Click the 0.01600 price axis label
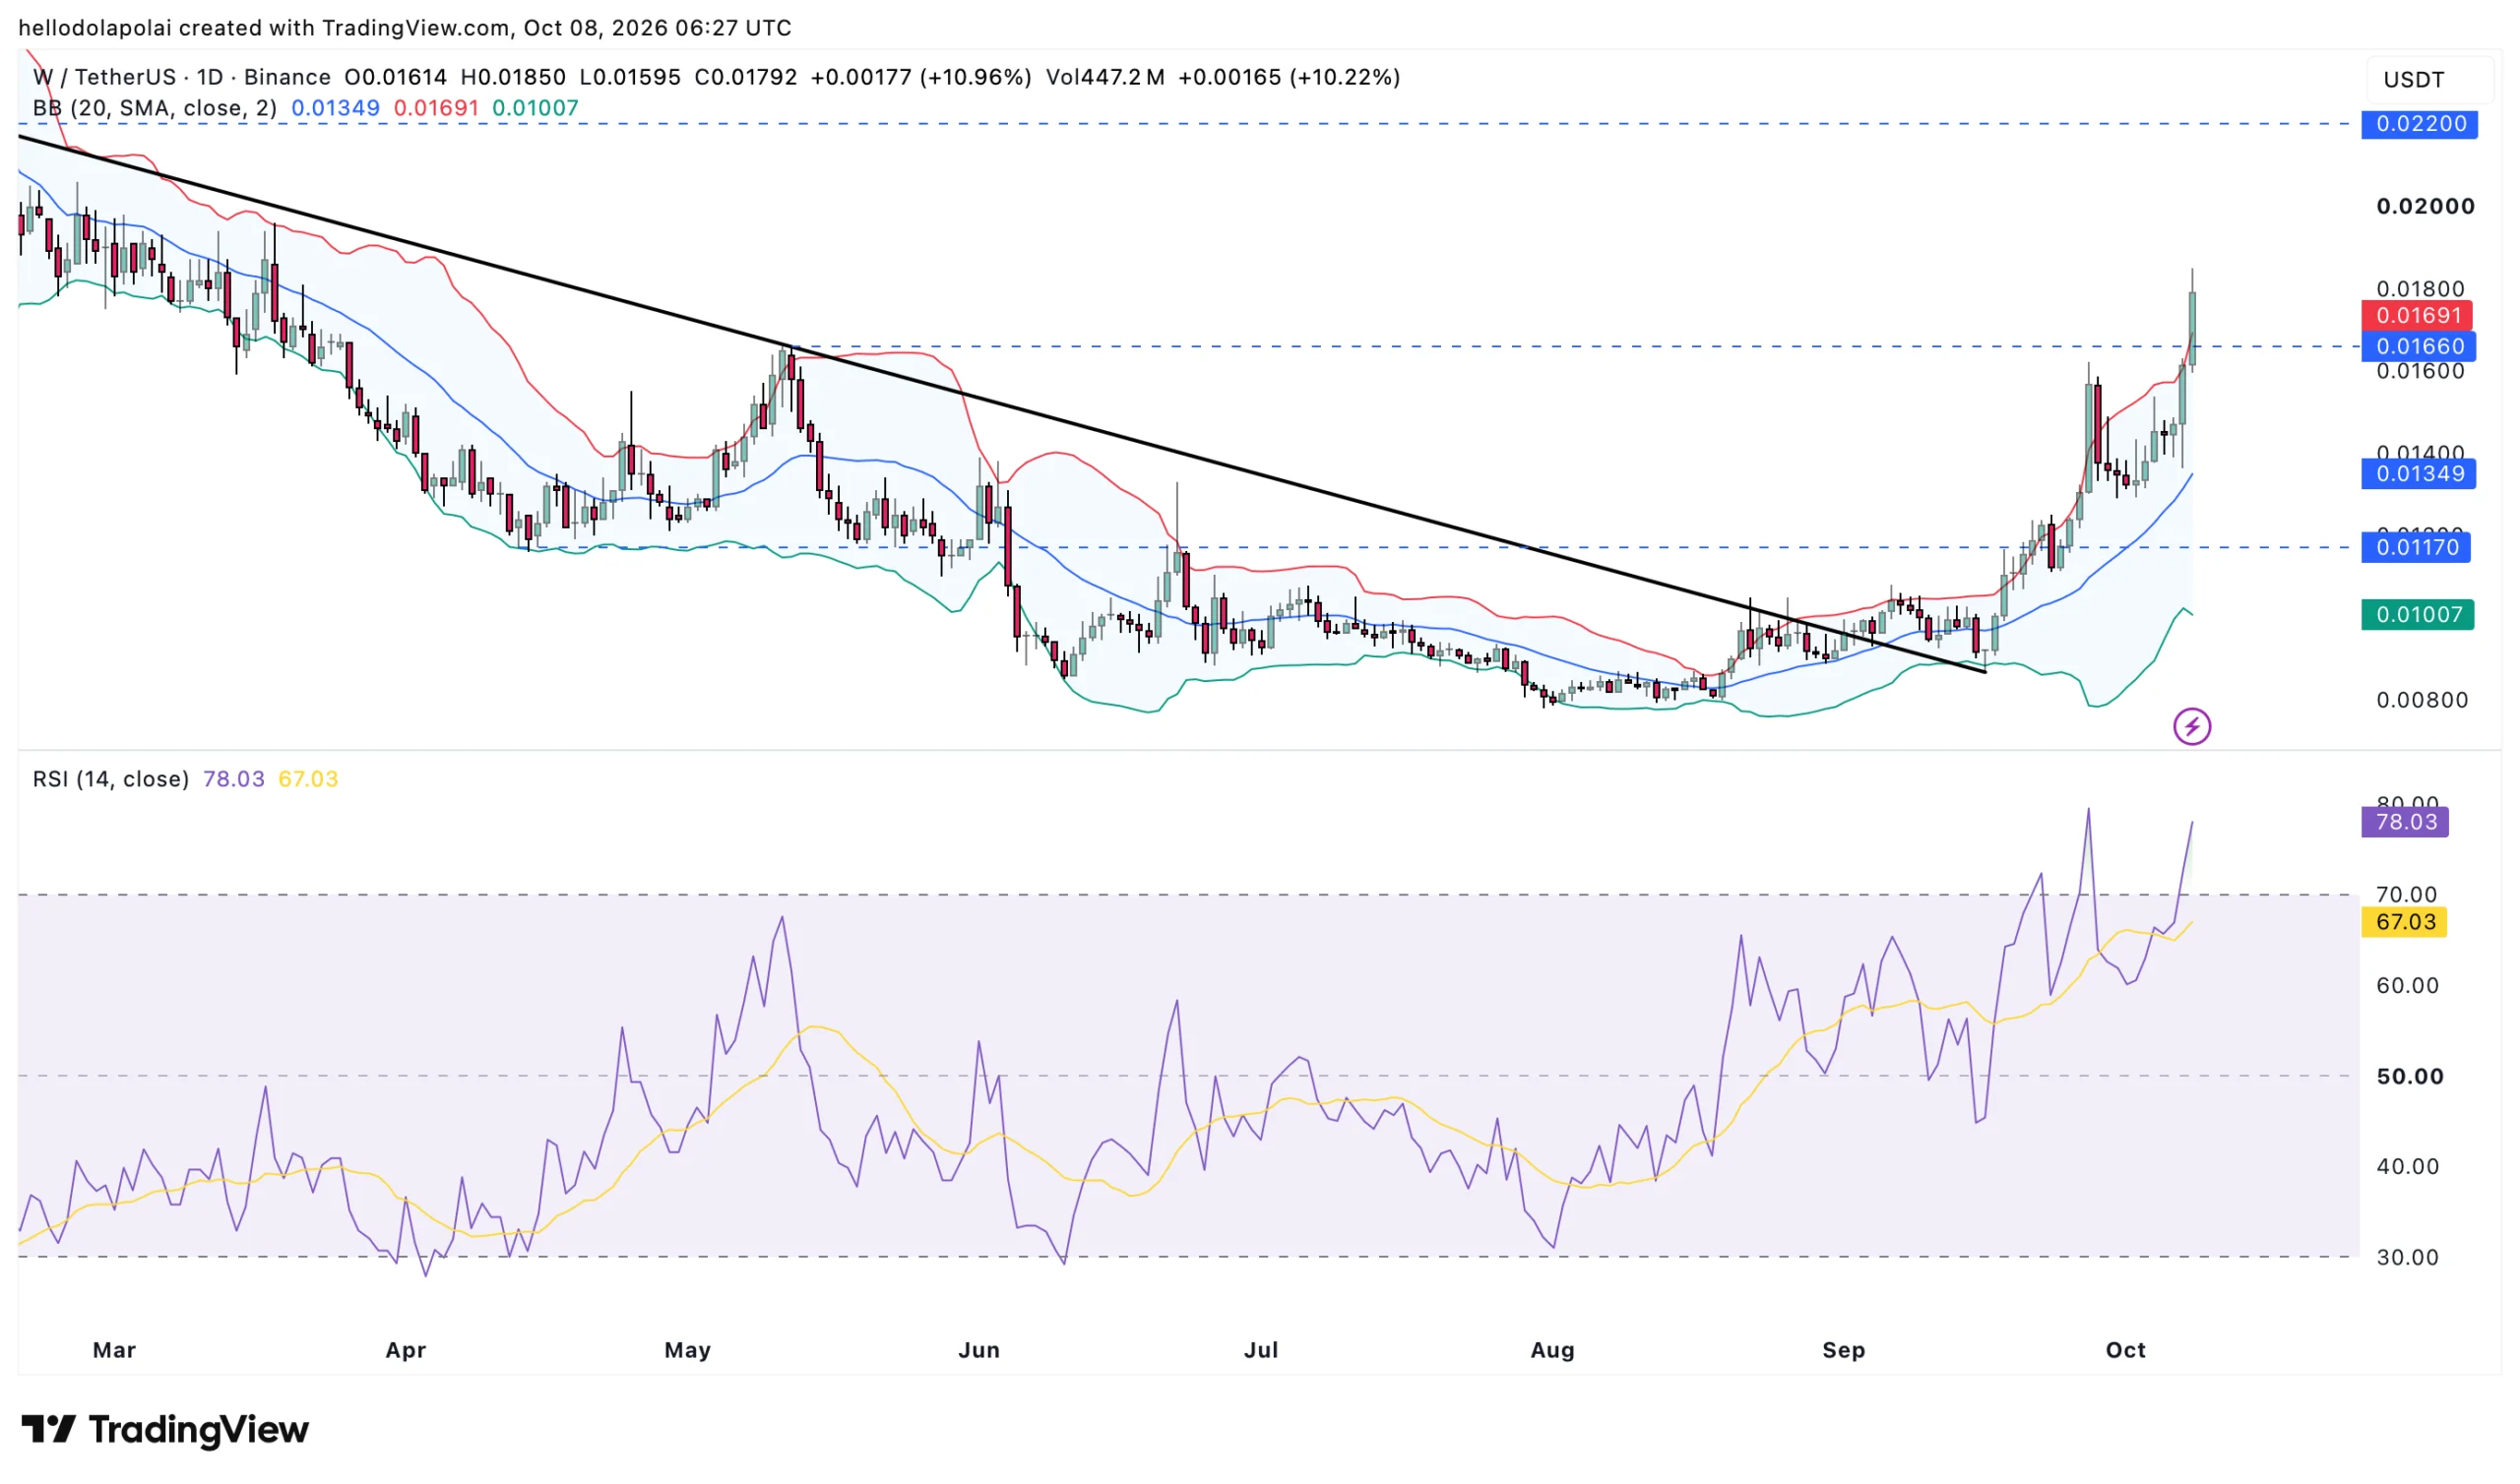The width and height of the screenshot is (2520, 1484). tap(2420, 372)
